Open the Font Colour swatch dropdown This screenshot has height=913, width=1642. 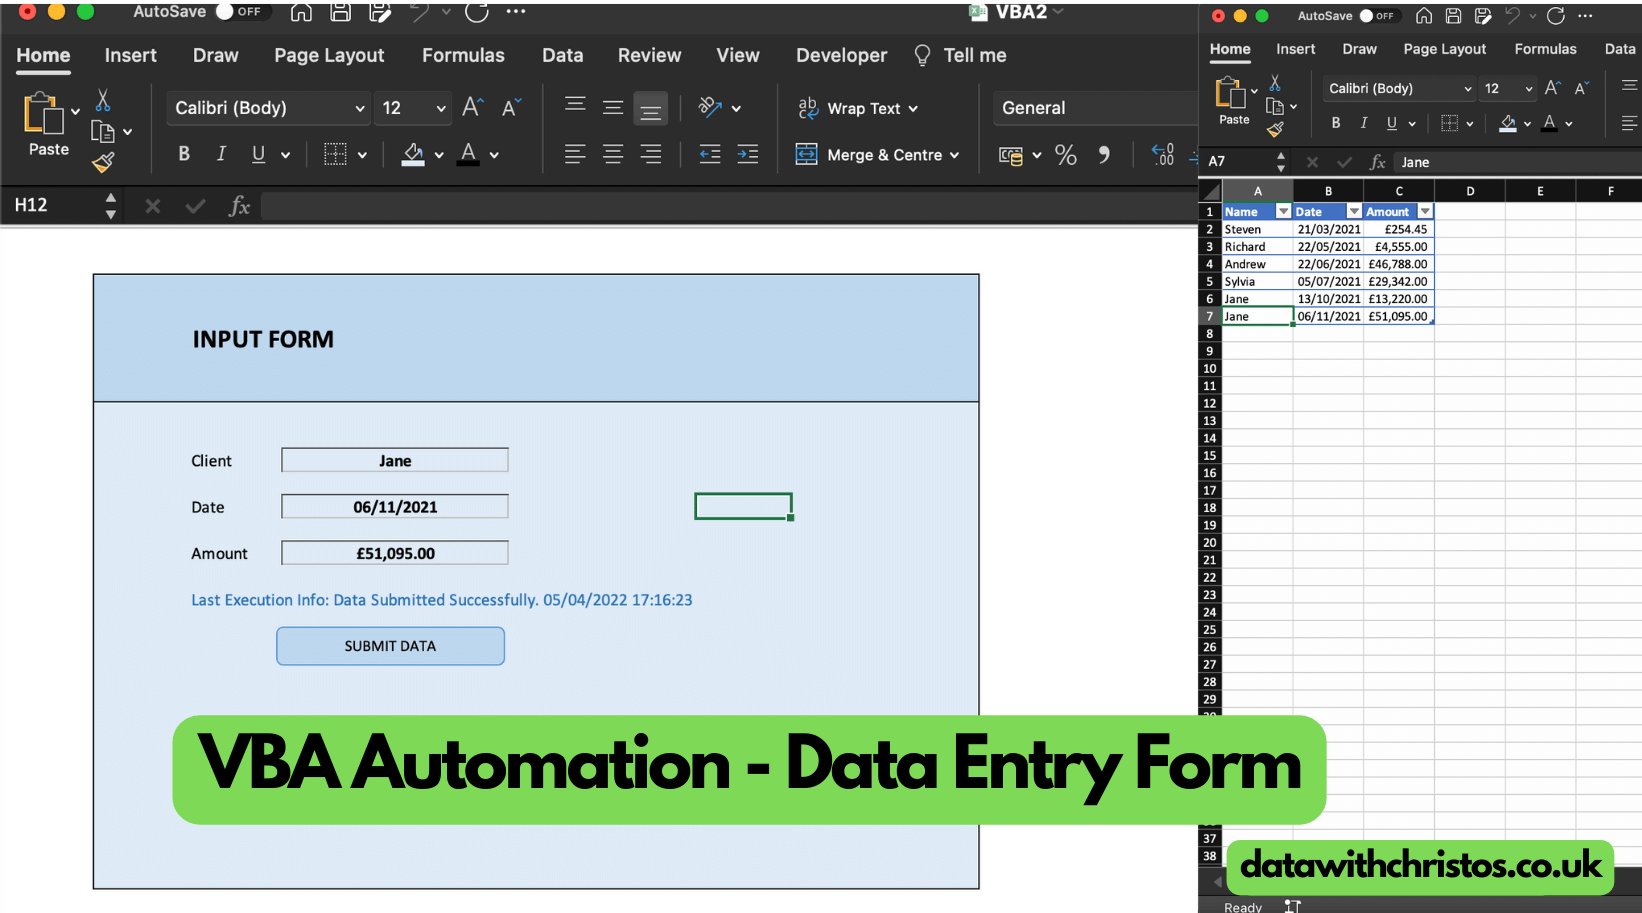click(493, 155)
